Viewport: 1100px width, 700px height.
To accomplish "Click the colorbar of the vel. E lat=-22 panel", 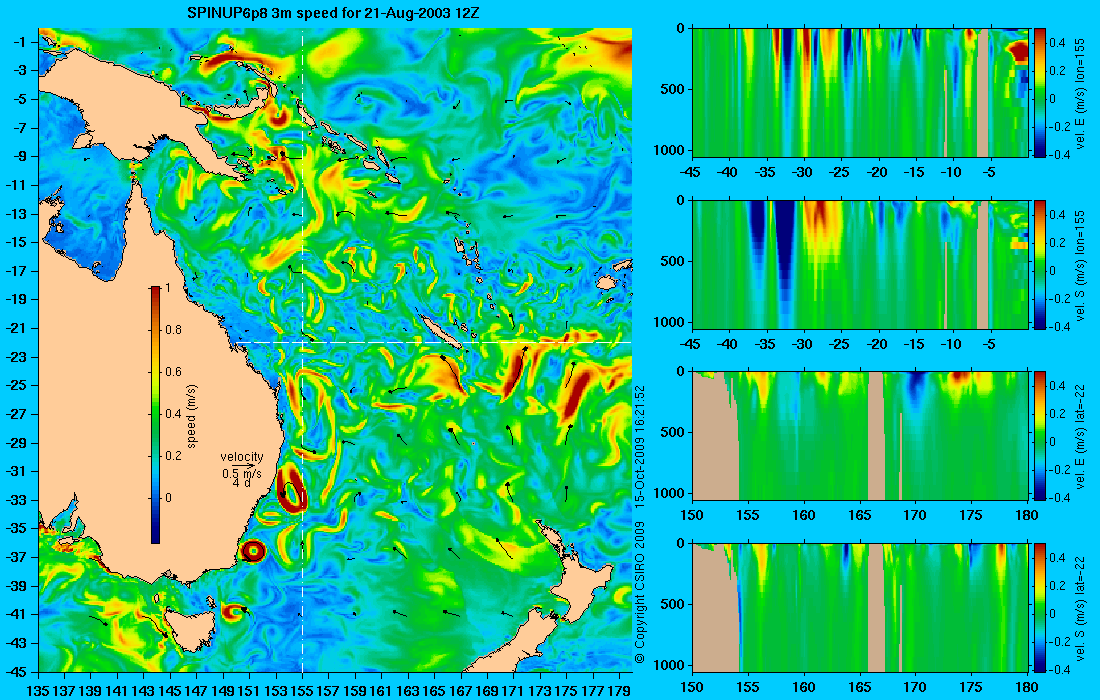I will (x=1039, y=436).
